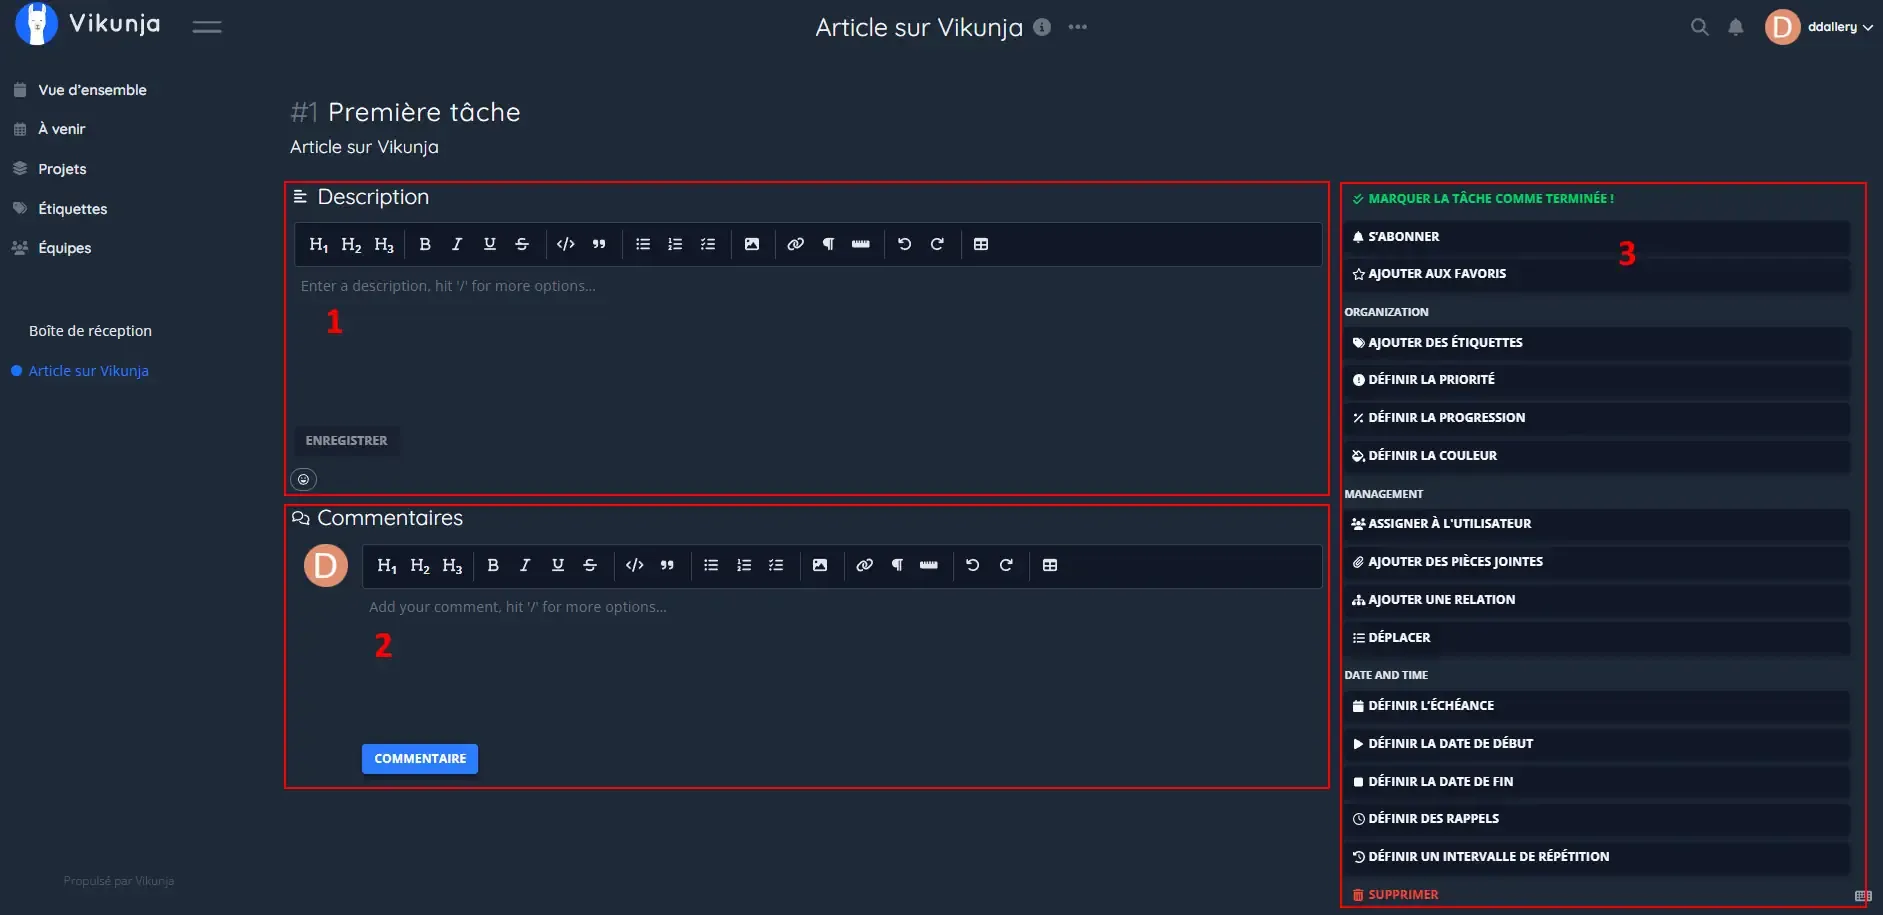Click Ajouter aux favoris

(x=1597, y=274)
